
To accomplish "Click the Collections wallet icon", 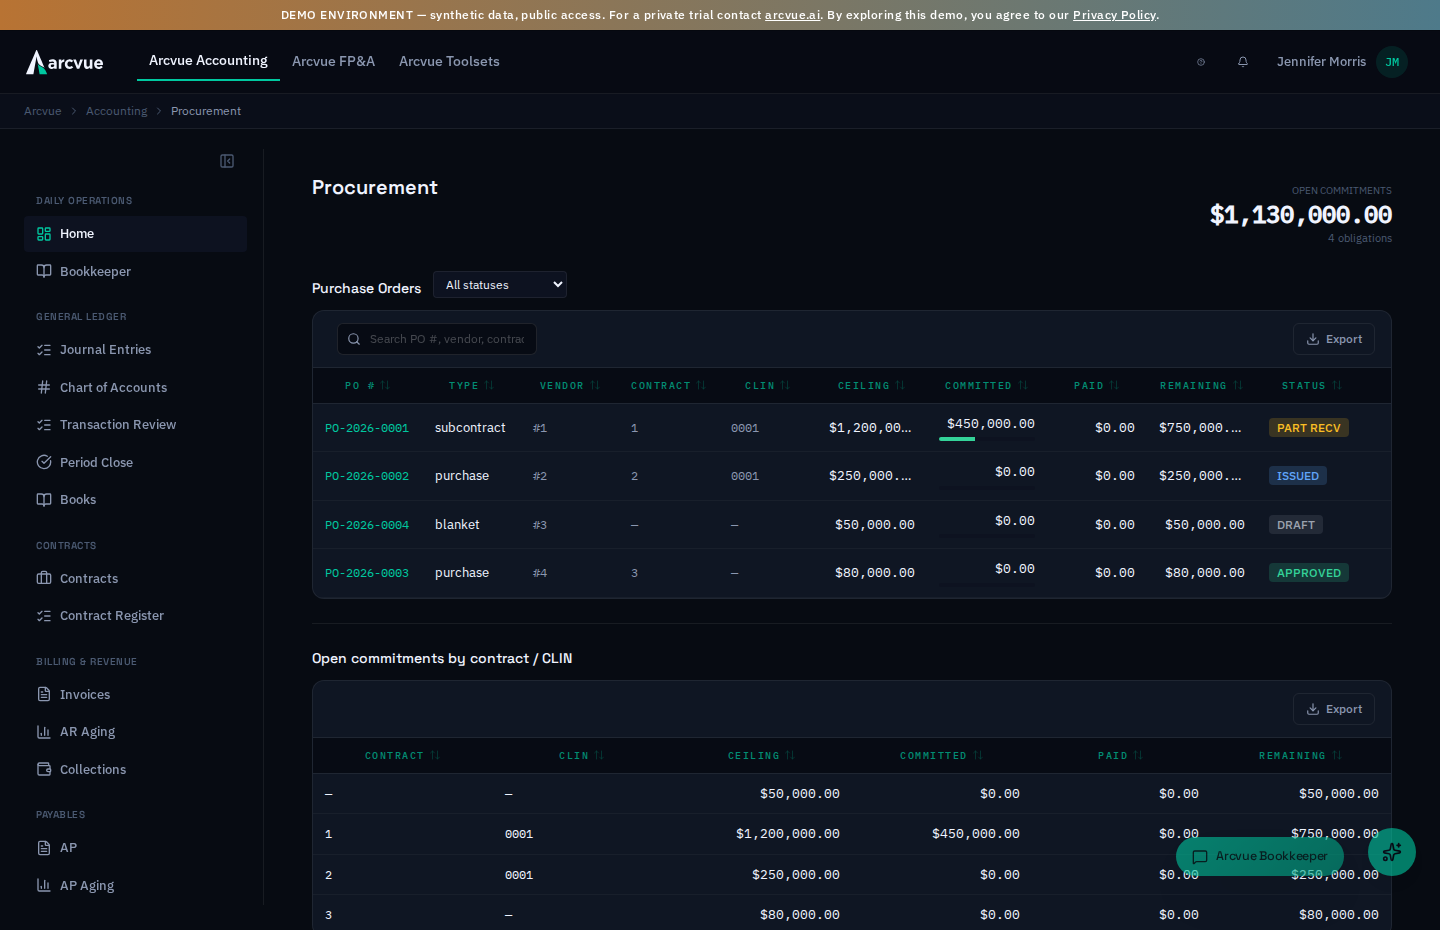I will click(44, 769).
